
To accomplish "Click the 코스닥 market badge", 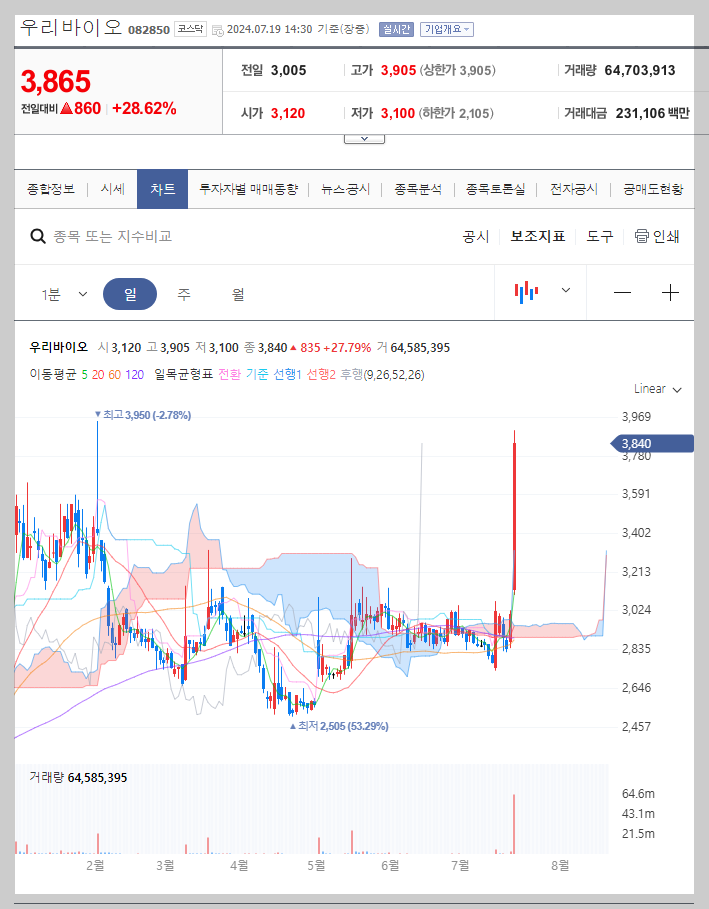I will click(x=190, y=29).
